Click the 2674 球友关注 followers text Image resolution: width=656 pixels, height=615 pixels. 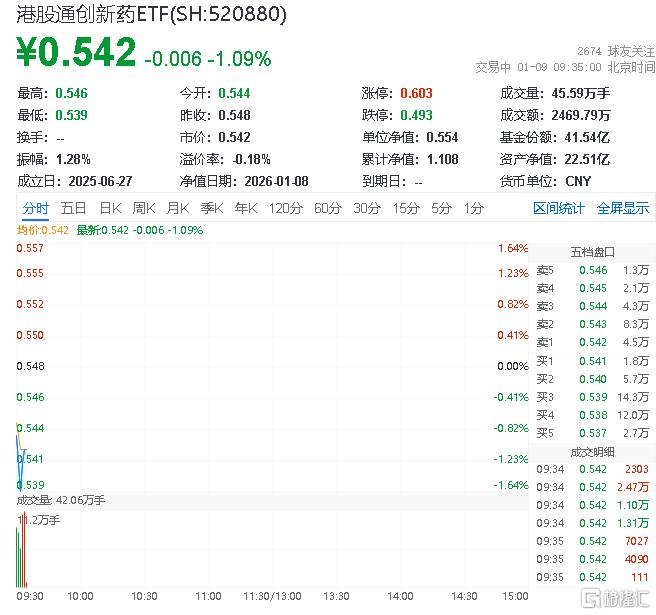click(615, 51)
